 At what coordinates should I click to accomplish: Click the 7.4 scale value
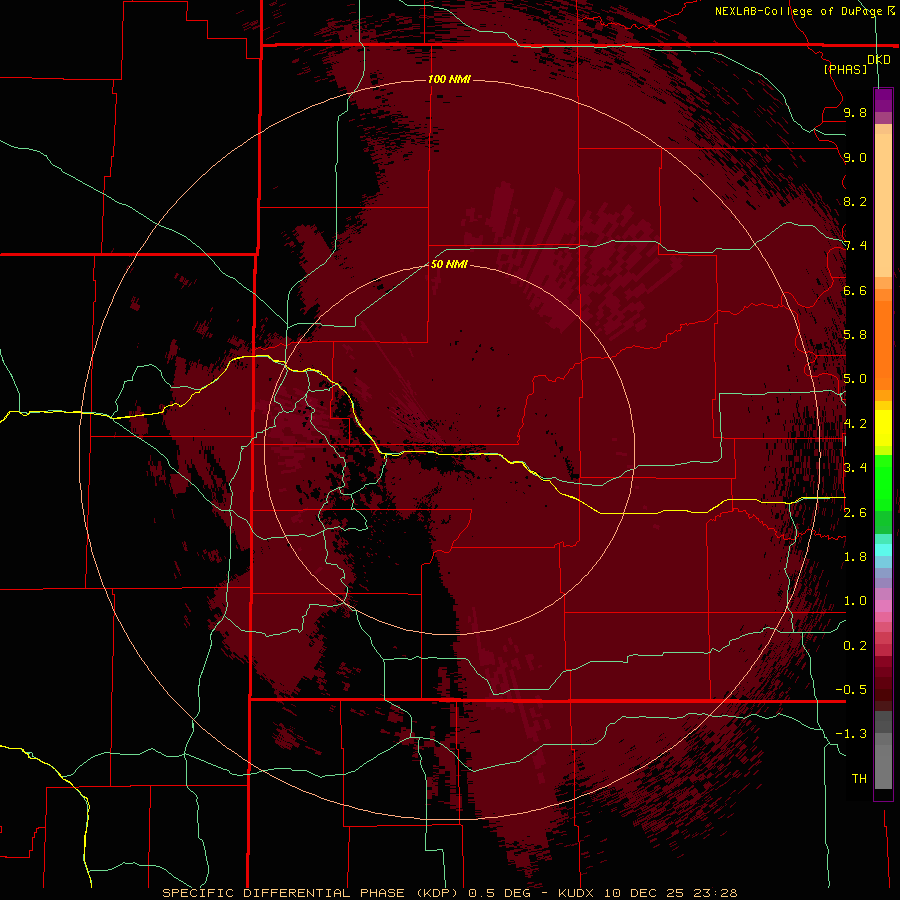[x=855, y=246]
